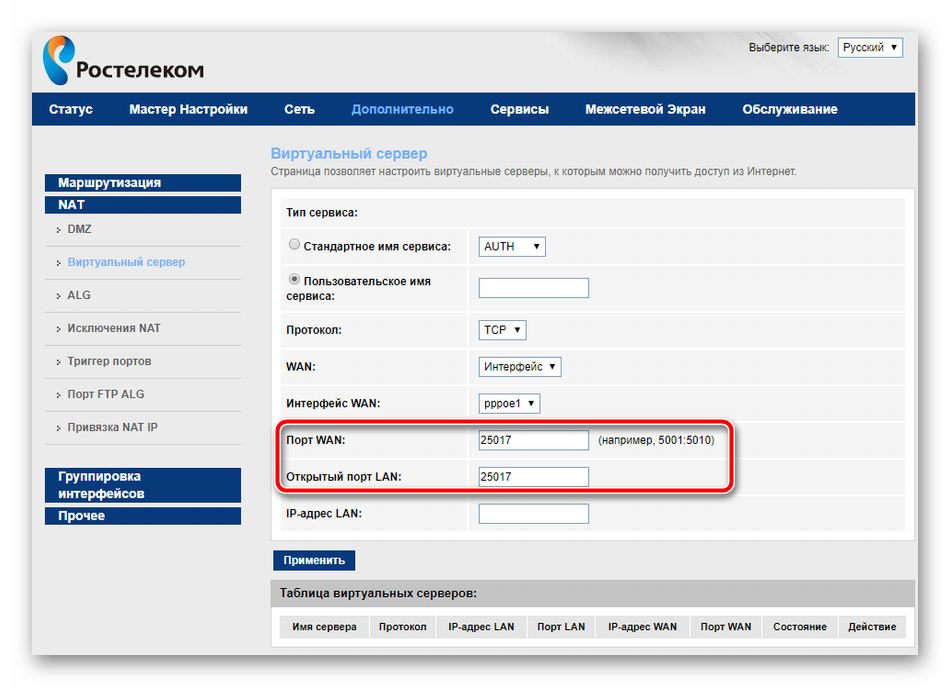Open the DMZ sidebar link
This screenshot has height=687, width=950.
point(79,229)
